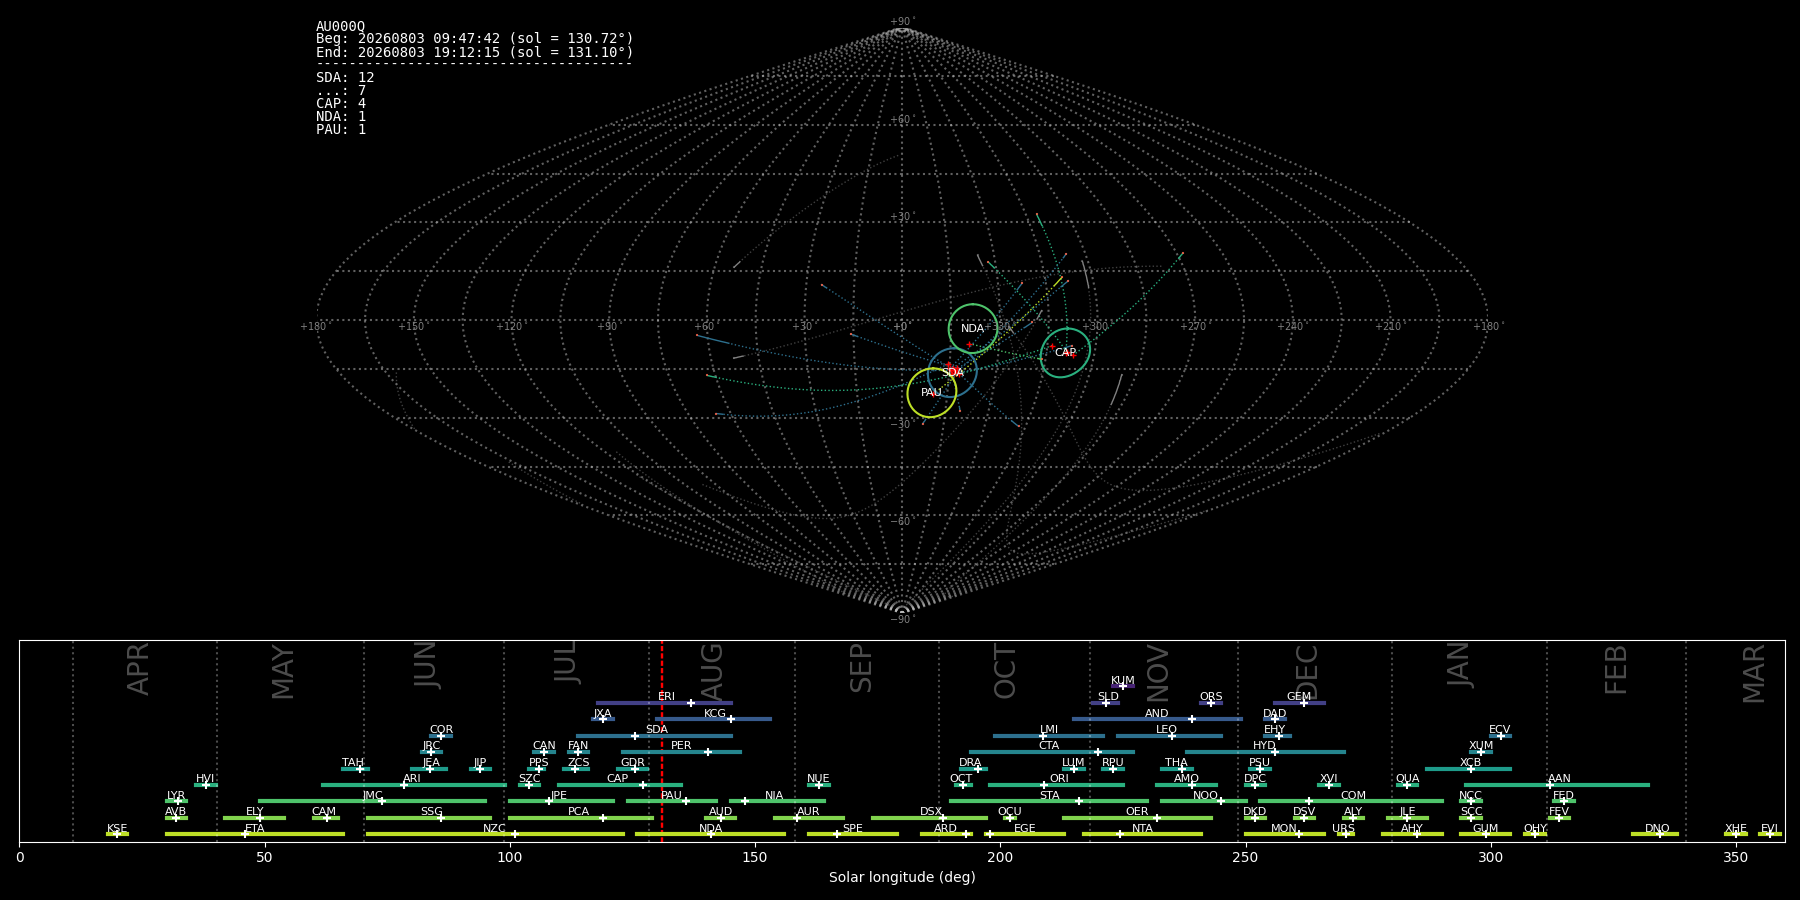
Task: Select the CTA shower label
Action: [x=1049, y=745]
